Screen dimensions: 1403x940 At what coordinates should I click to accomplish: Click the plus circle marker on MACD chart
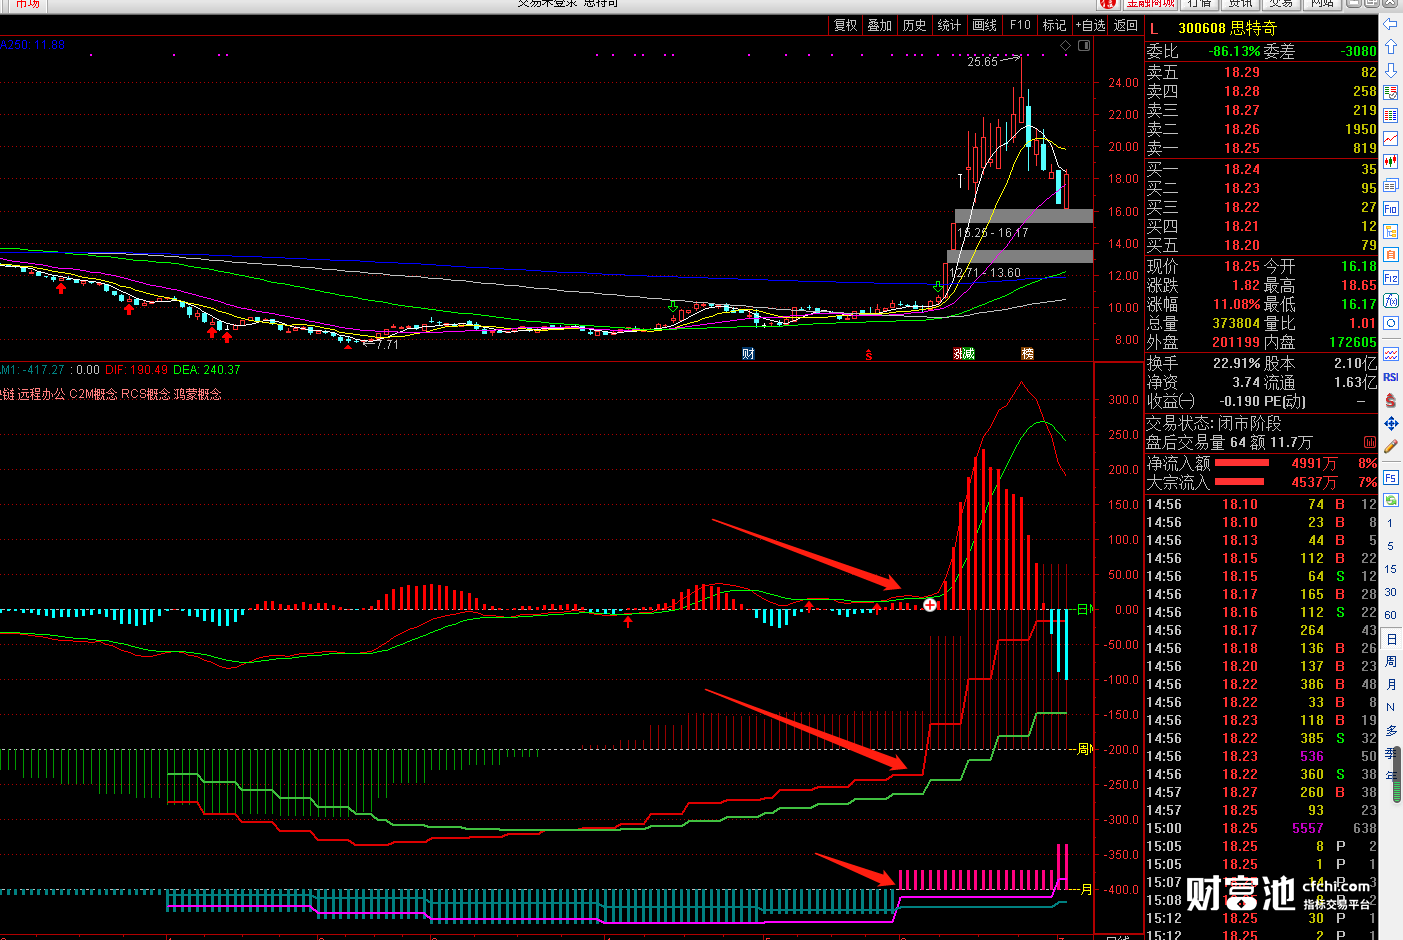[930, 604]
